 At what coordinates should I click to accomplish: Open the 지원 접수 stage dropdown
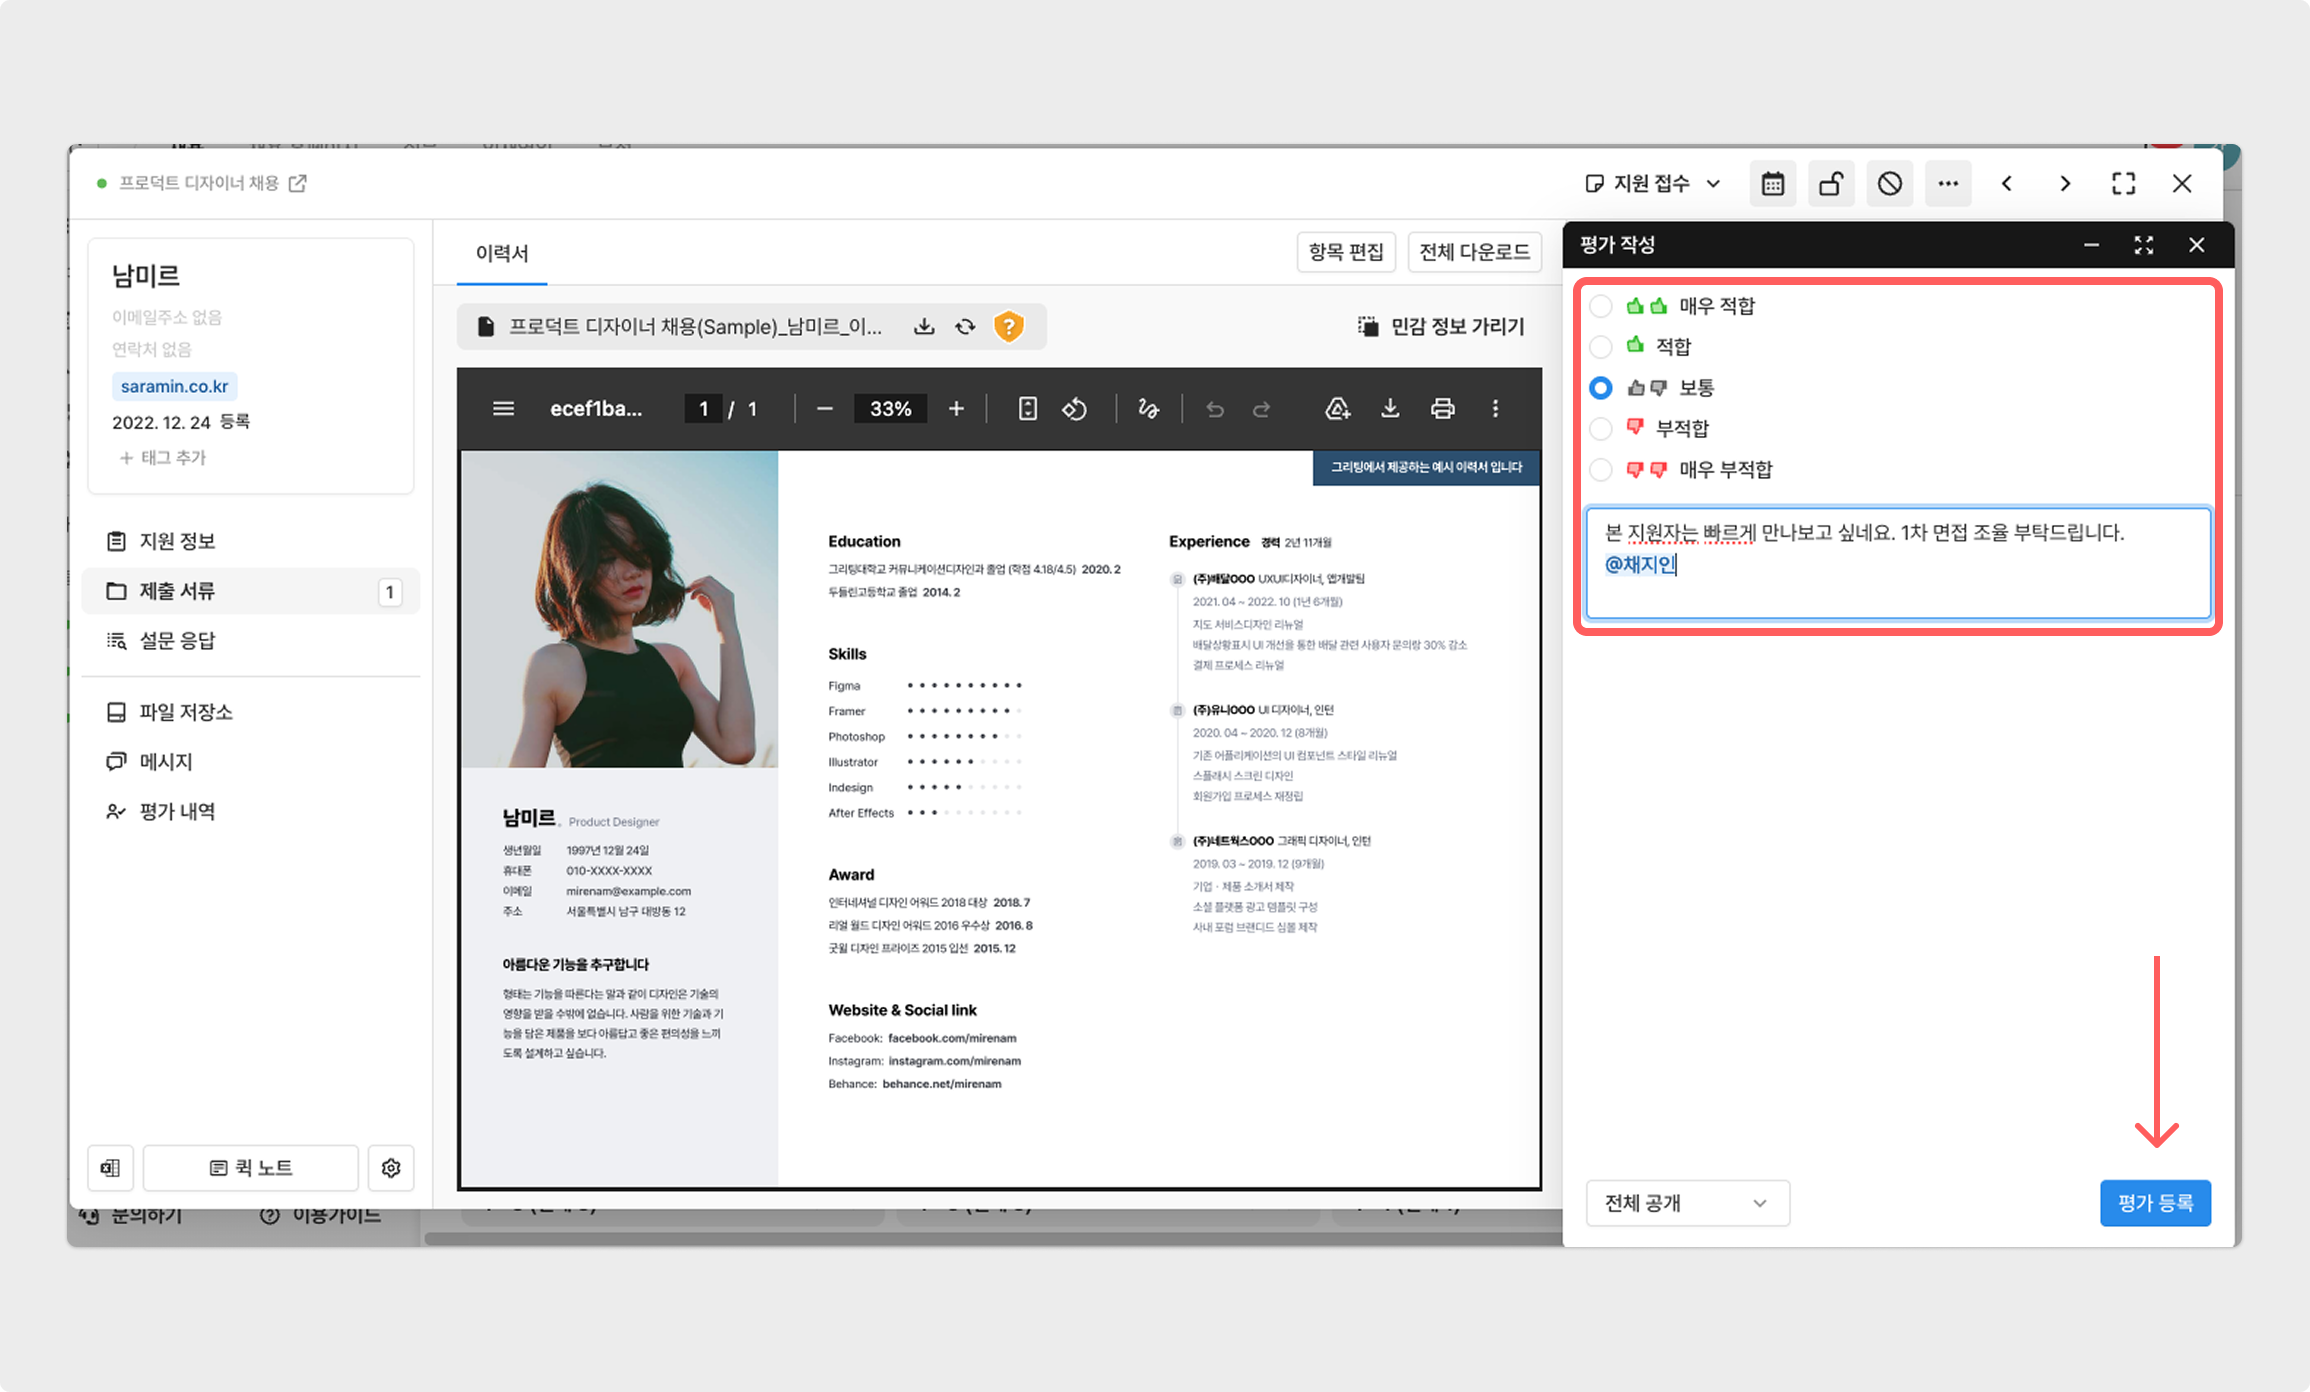(1654, 184)
